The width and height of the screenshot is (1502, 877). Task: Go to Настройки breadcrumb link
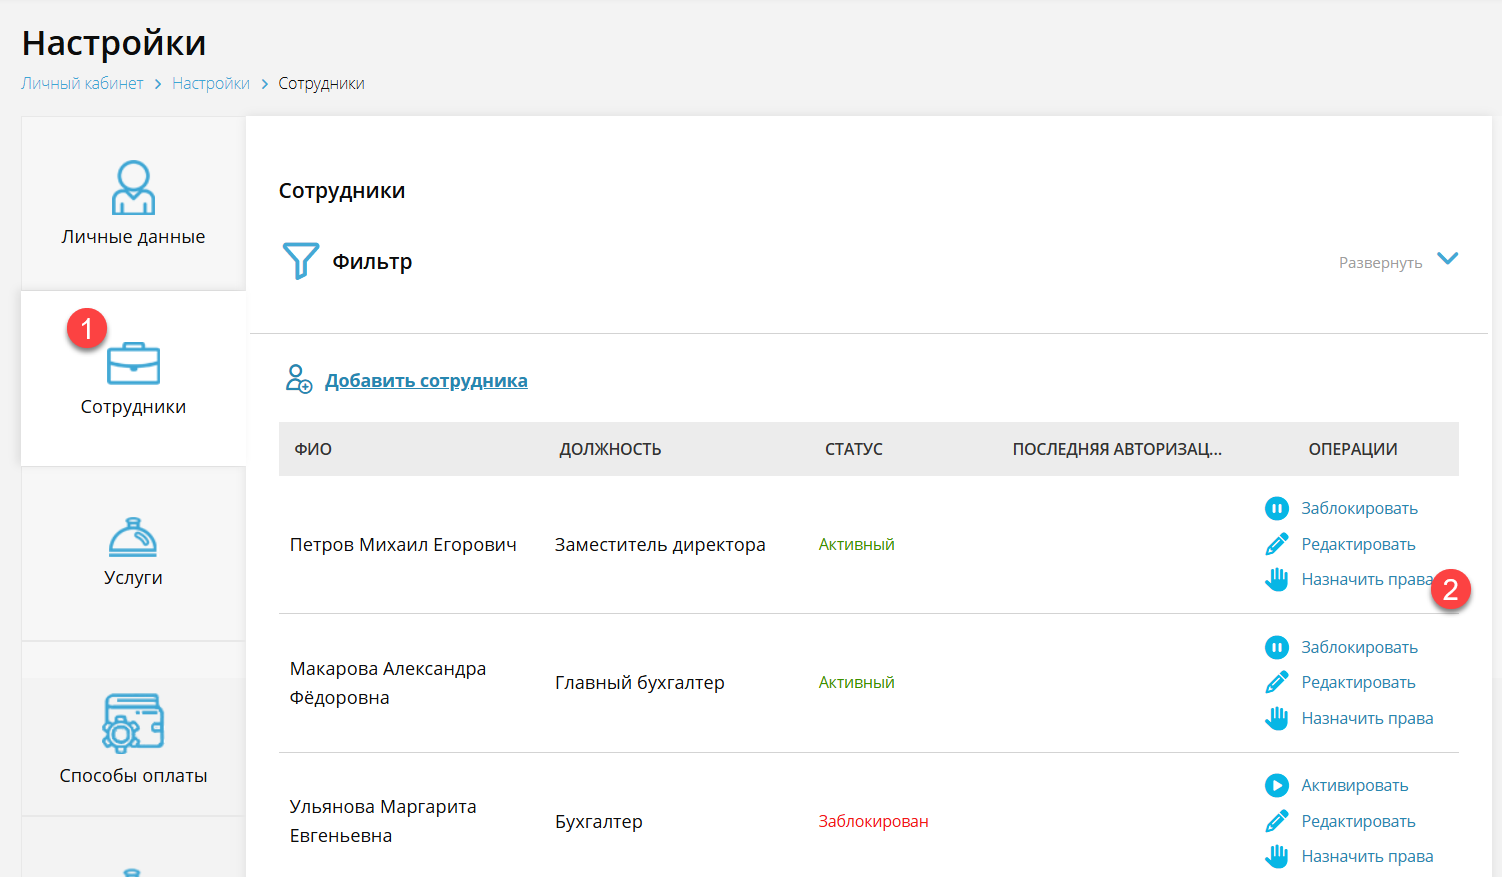(x=211, y=84)
